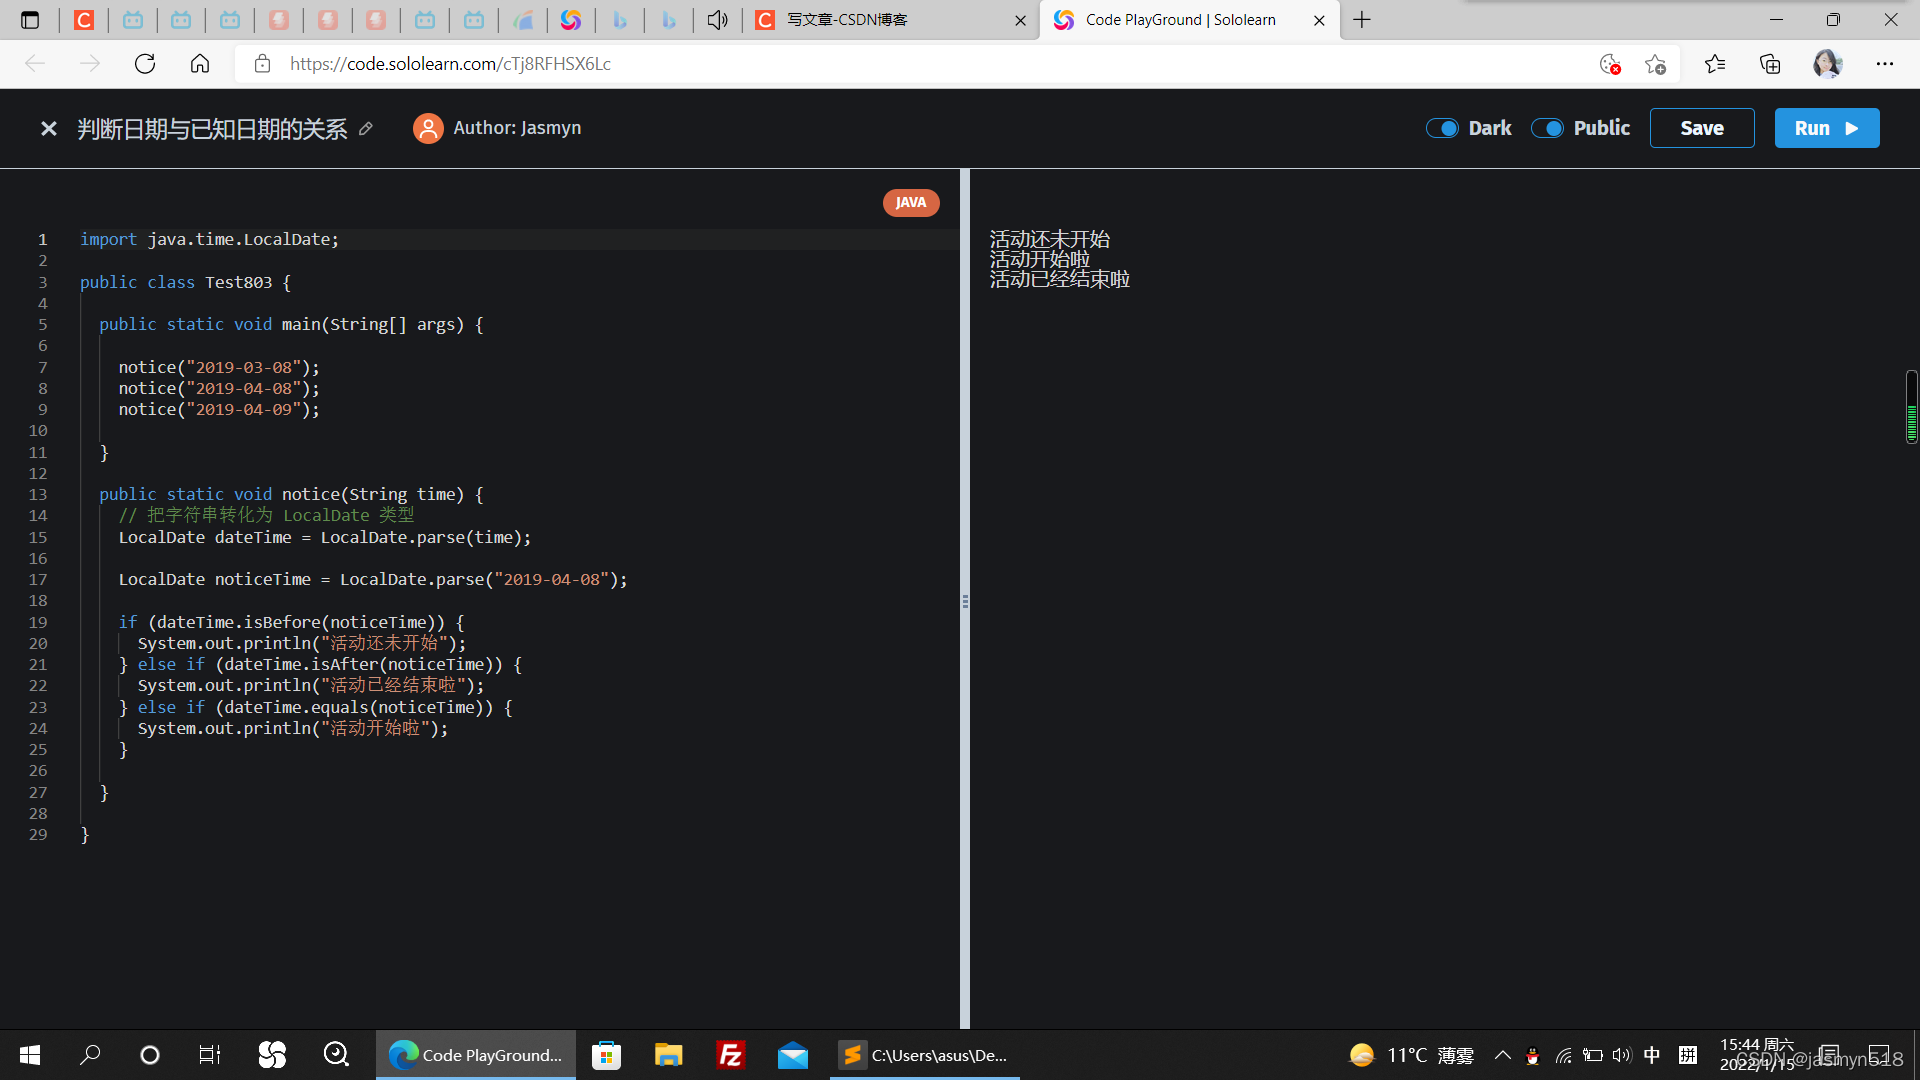Edit the code title with pencil icon
The image size is (1920, 1080).
pos(366,128)
